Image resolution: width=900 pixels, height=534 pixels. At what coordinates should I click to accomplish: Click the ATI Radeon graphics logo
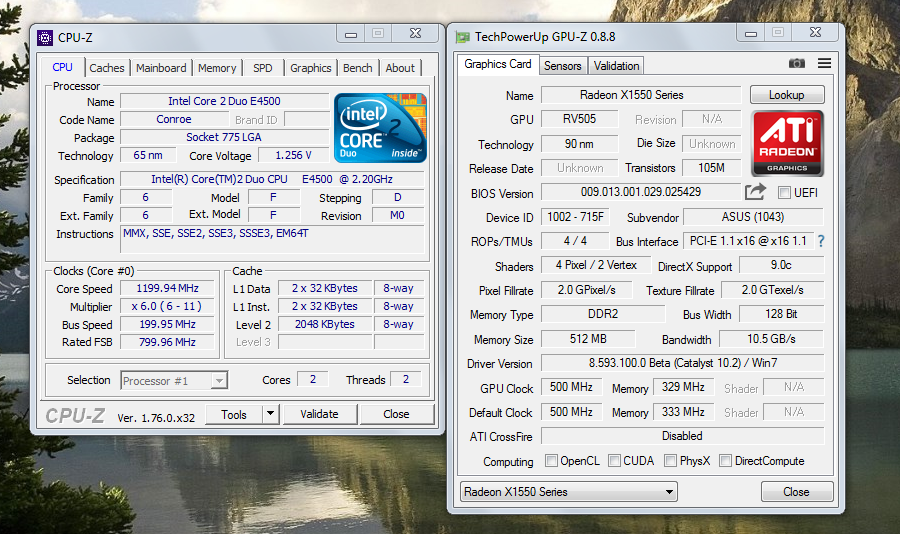(787, 144)
